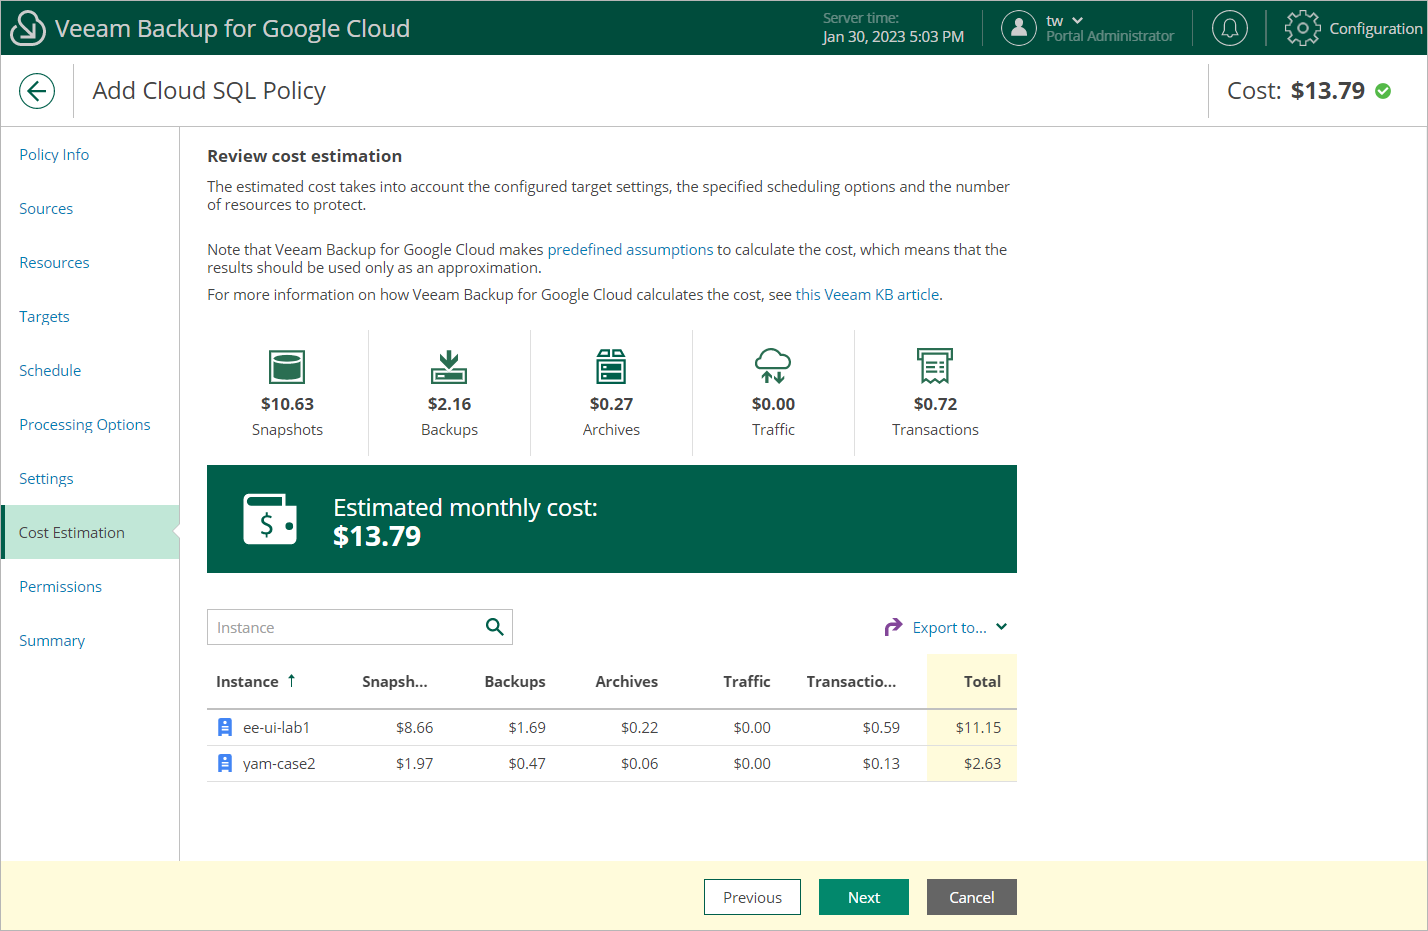1428x931 pixels.
Task: Click the Archives cost icon
Action: (x=611, y=367)
